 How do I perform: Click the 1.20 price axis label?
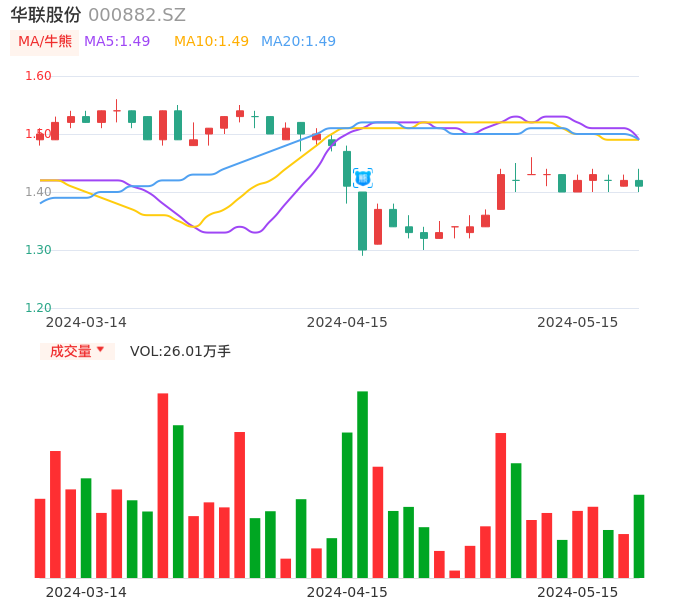[38, 308]
